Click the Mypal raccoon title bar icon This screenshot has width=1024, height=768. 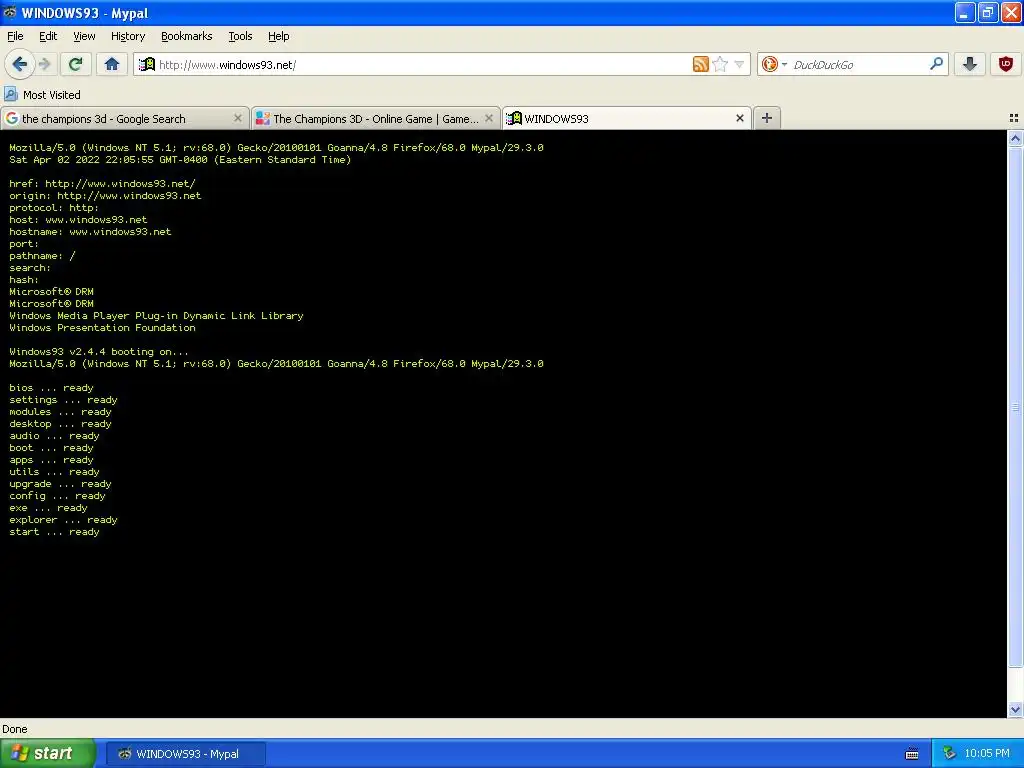pos(10,12)
